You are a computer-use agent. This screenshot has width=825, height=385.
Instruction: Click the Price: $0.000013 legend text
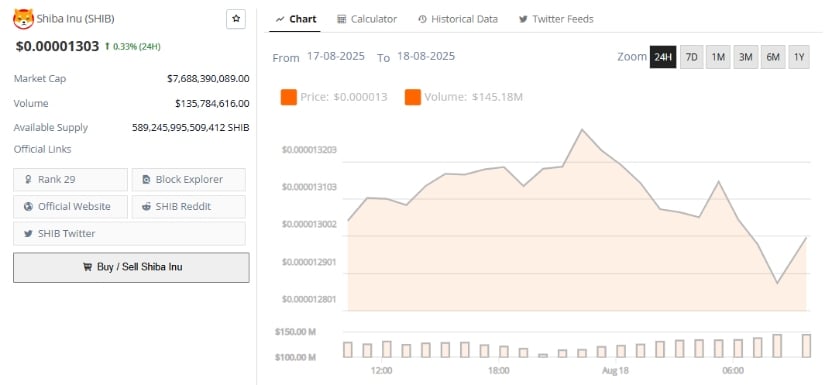point(344,97)
